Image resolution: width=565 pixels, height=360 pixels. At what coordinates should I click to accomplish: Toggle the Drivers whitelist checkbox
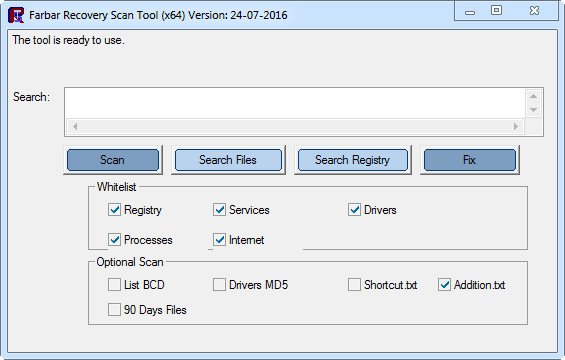354,210
